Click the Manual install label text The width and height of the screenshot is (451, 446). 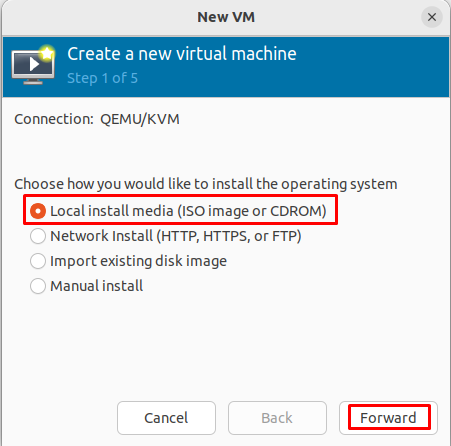(x=97, y=286)
